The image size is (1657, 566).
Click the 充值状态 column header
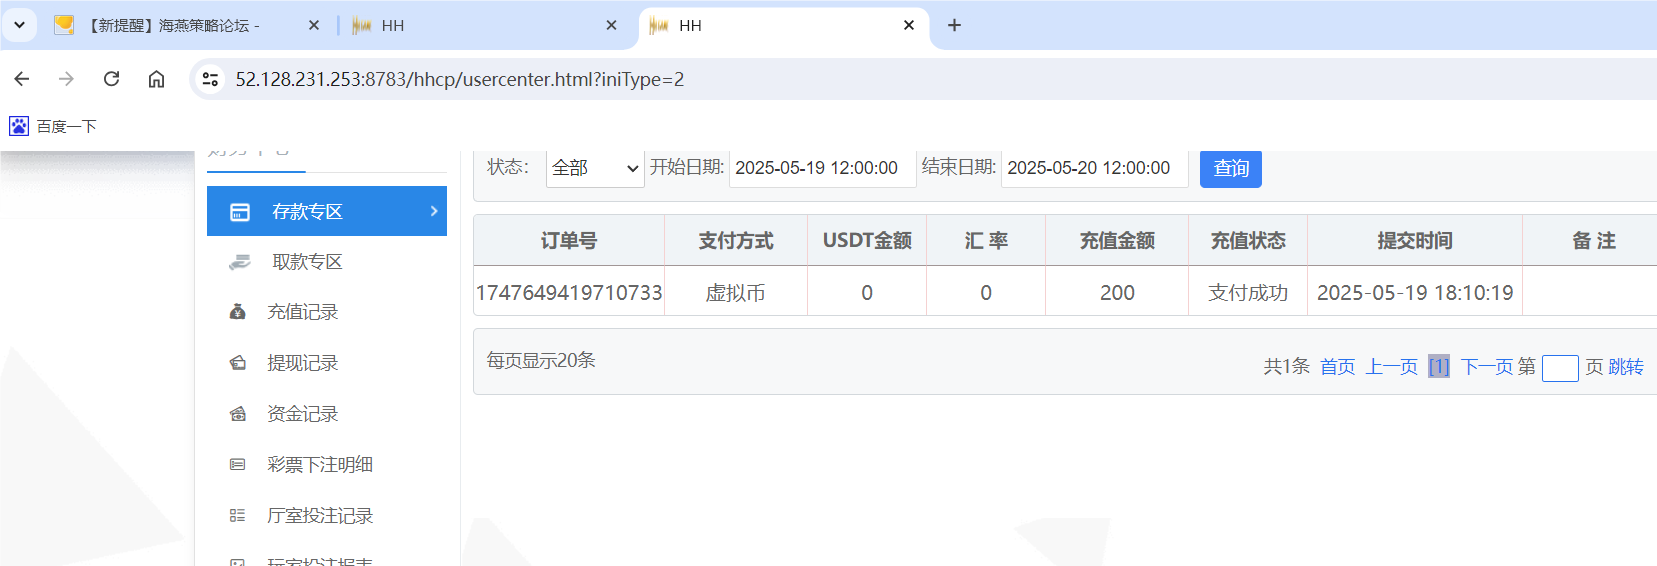tap(1248, 241)
